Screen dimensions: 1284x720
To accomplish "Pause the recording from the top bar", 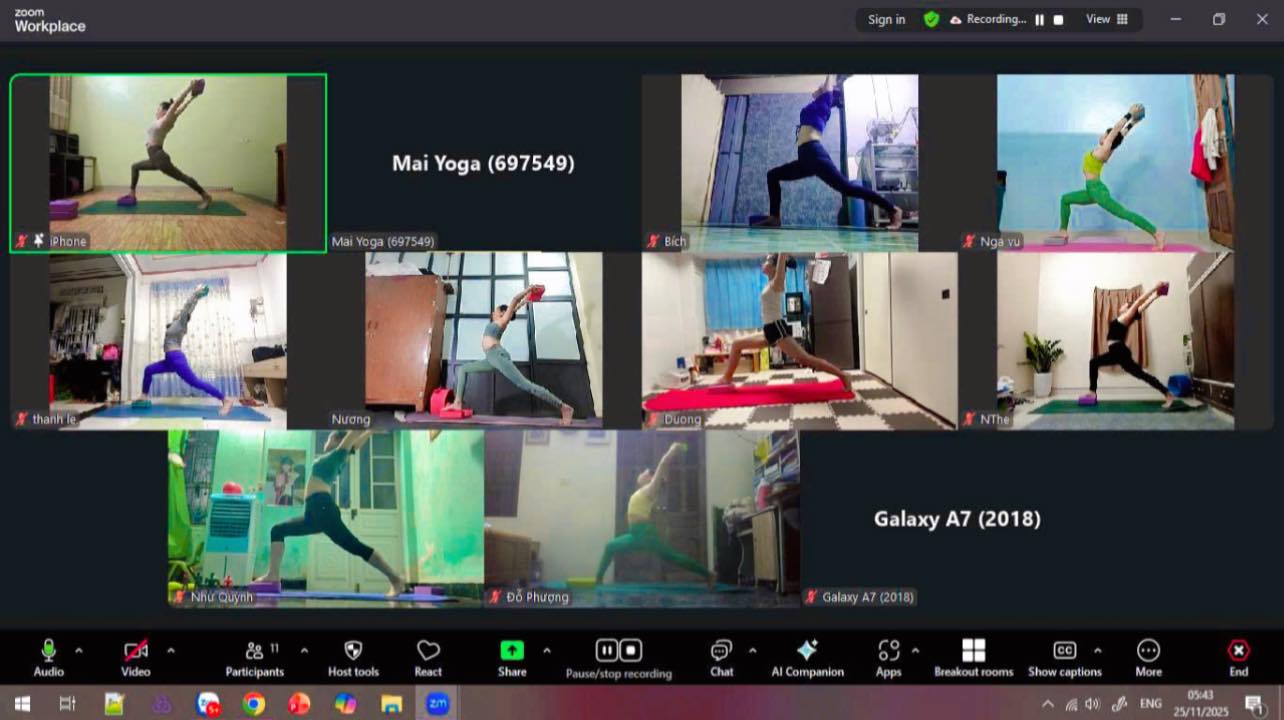I will tap(1039, 19).
